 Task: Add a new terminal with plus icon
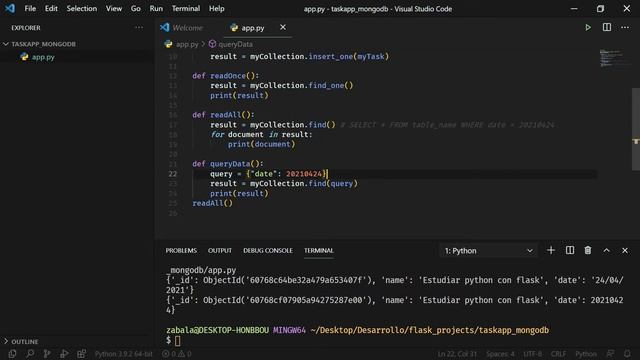tap(551, 250)
